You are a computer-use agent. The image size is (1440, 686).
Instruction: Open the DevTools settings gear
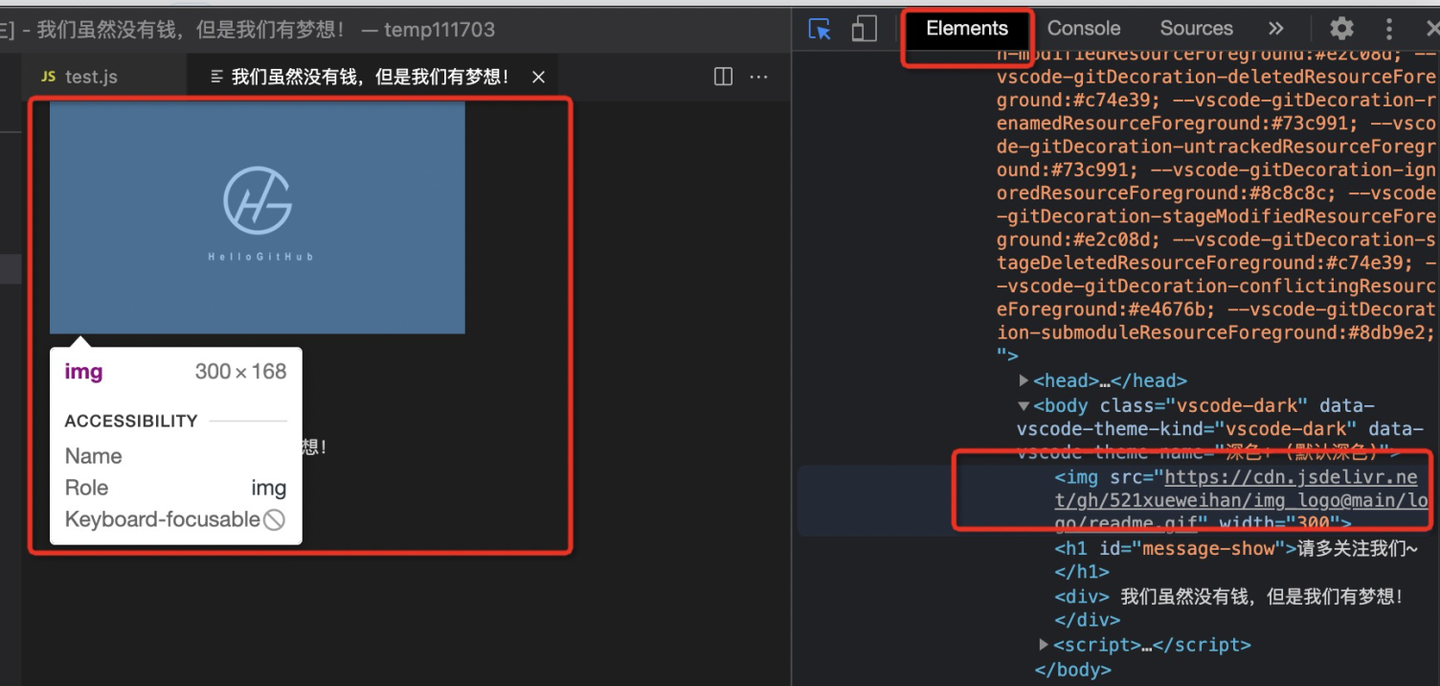pos(1340,28)
